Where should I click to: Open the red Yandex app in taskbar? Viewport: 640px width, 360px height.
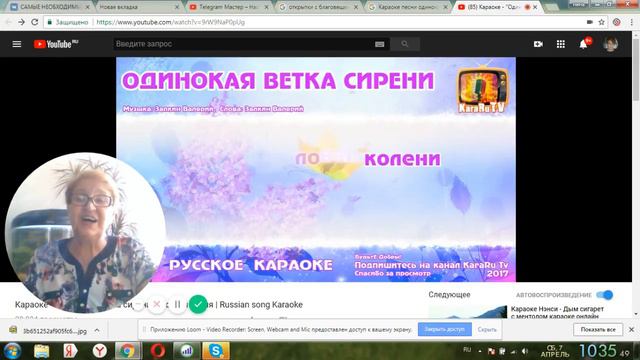point(70,351)
